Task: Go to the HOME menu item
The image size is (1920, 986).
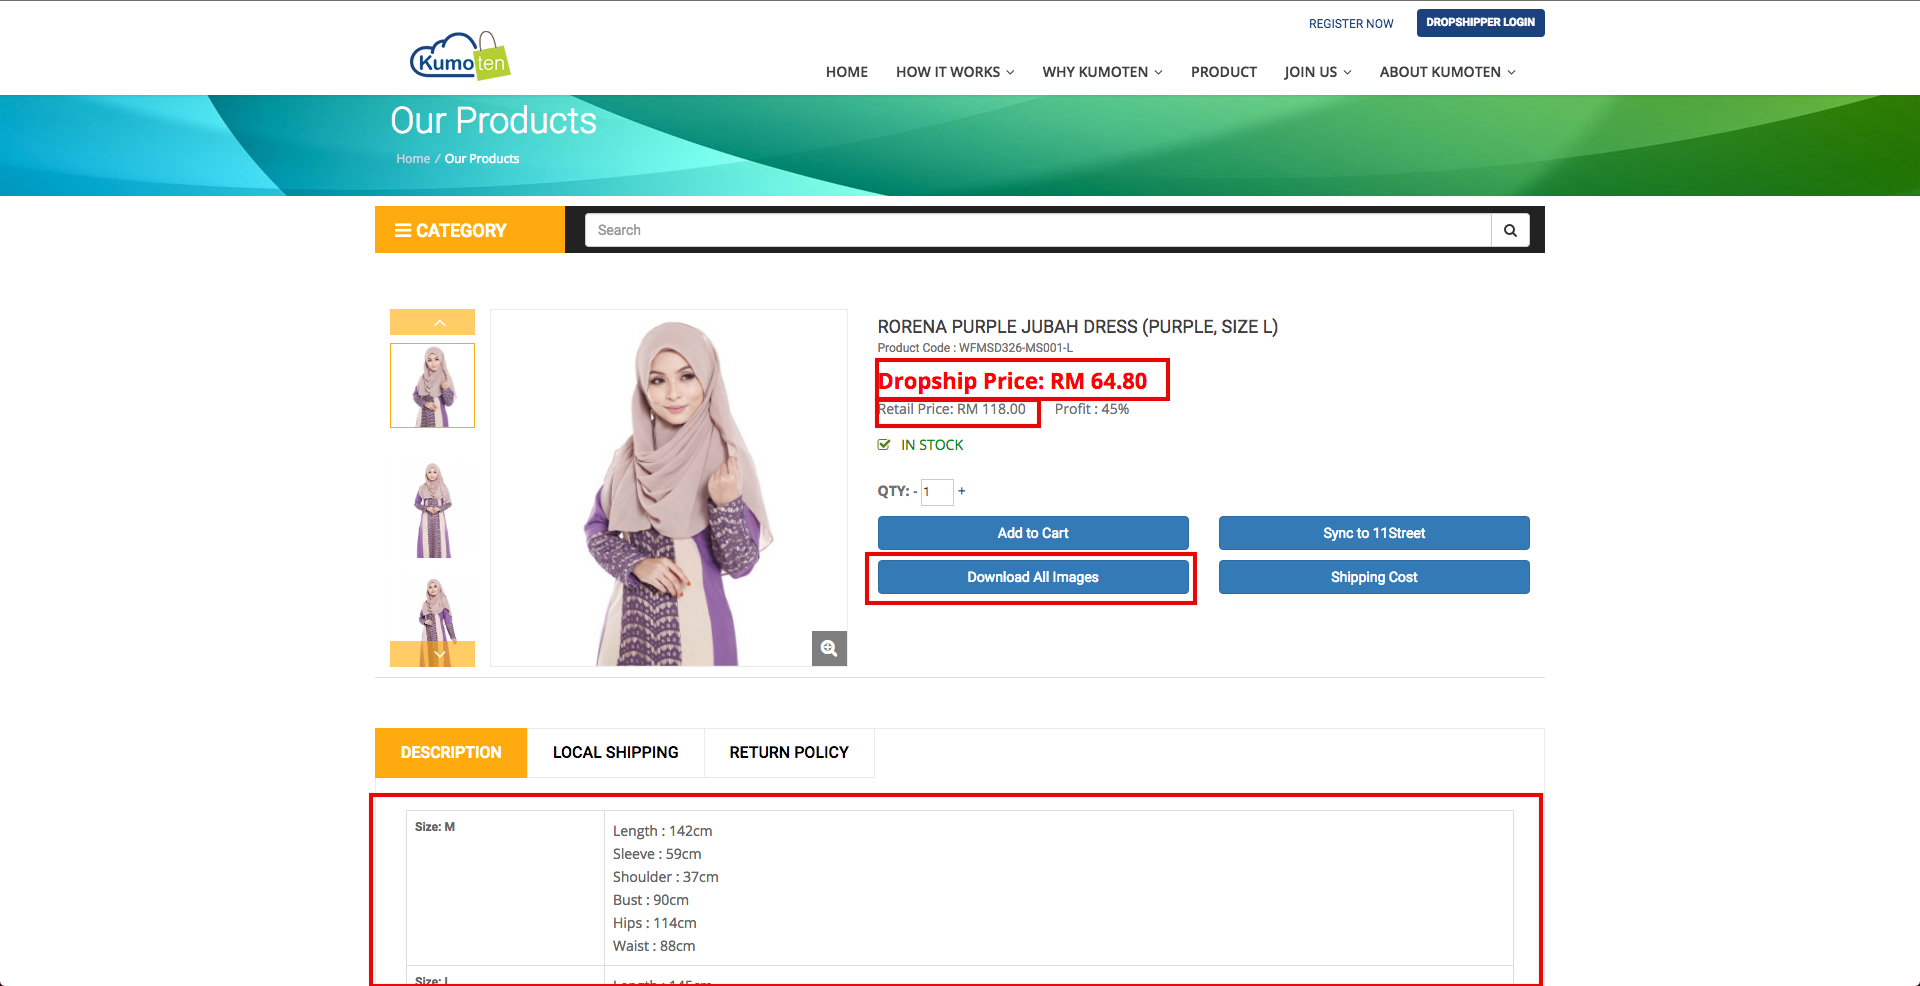Action: 847,72
